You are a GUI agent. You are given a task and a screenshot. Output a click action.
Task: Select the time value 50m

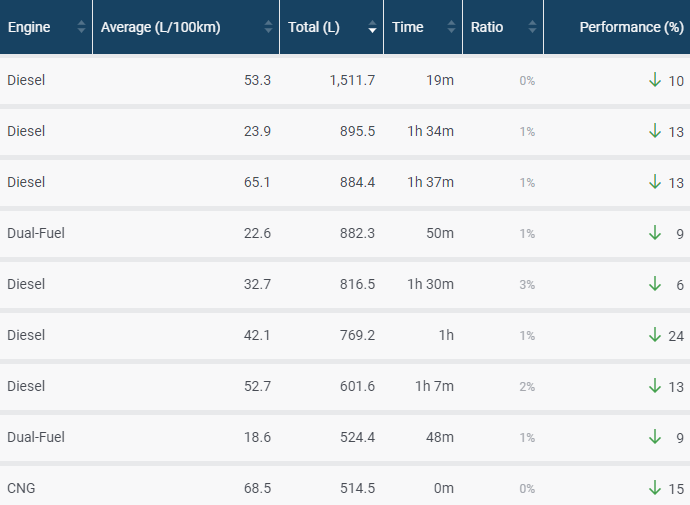tap(440, 233)
